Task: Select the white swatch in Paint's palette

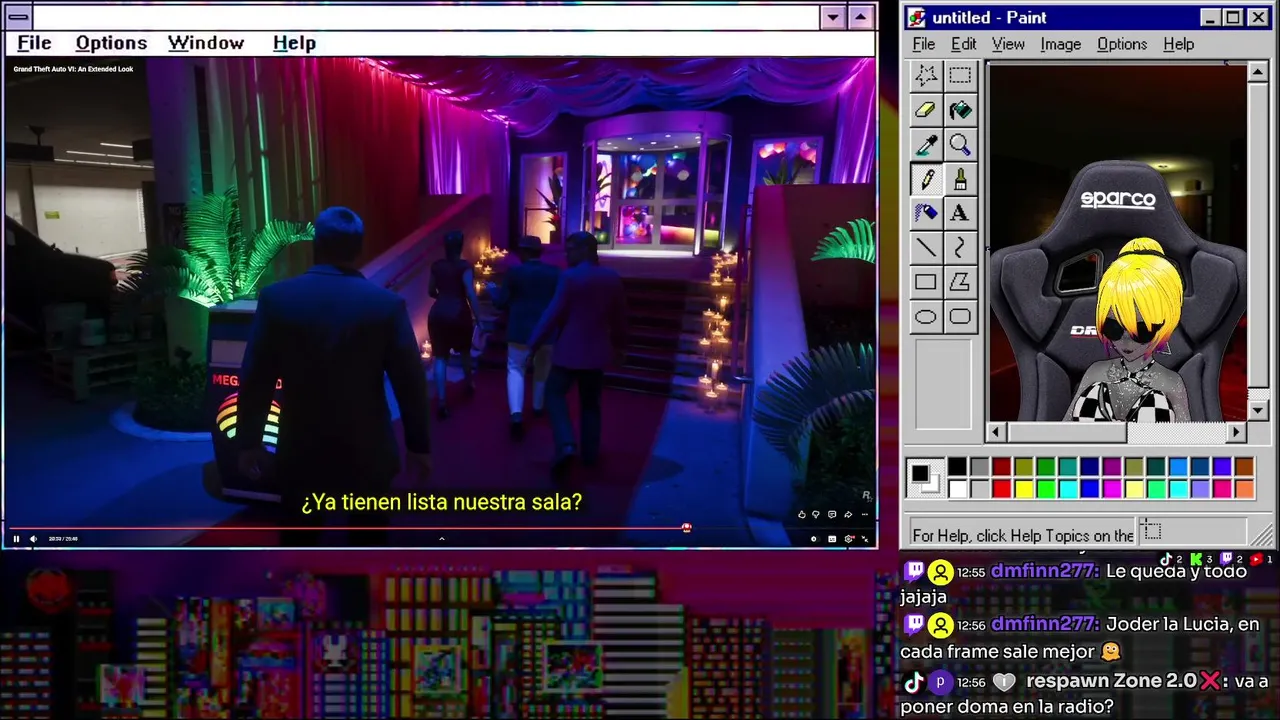Action: point(957,489)
